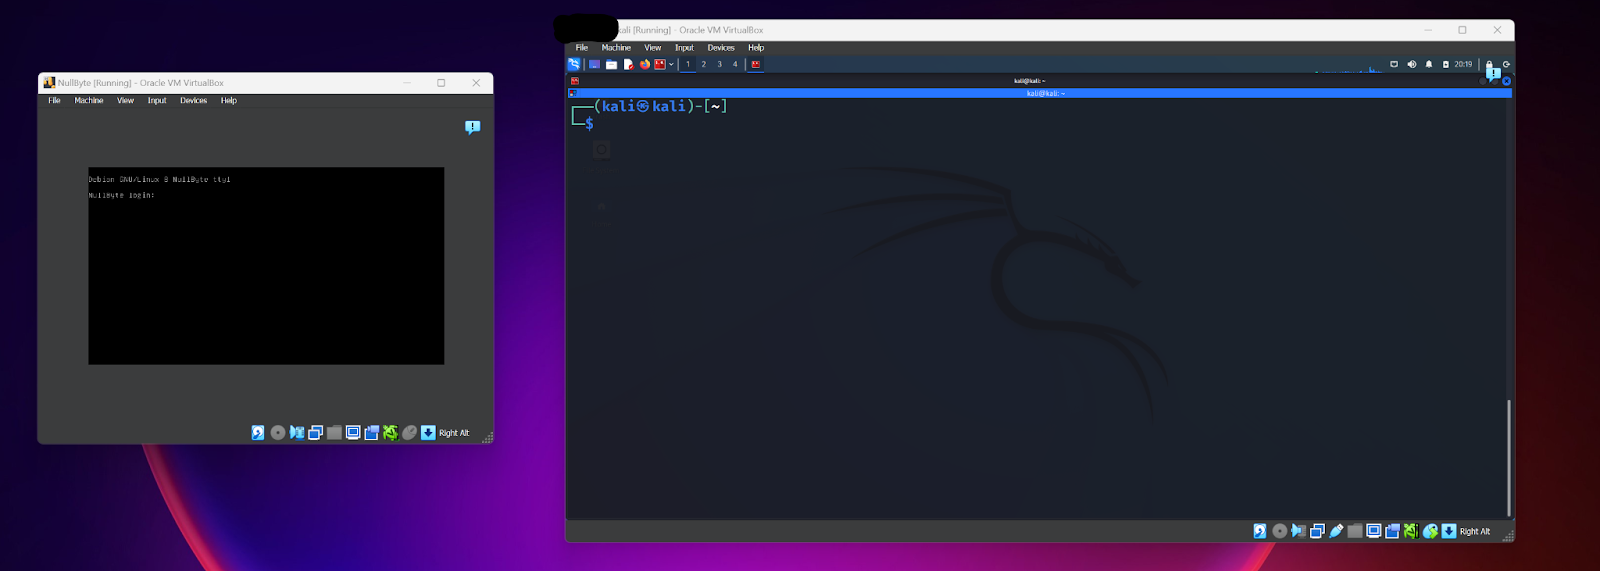Image resolution: width=1600 pixels, height=571 pixels.
Task: Open Machine menu in Kali VirtualBox window
Action: click(x=616, y=47)
